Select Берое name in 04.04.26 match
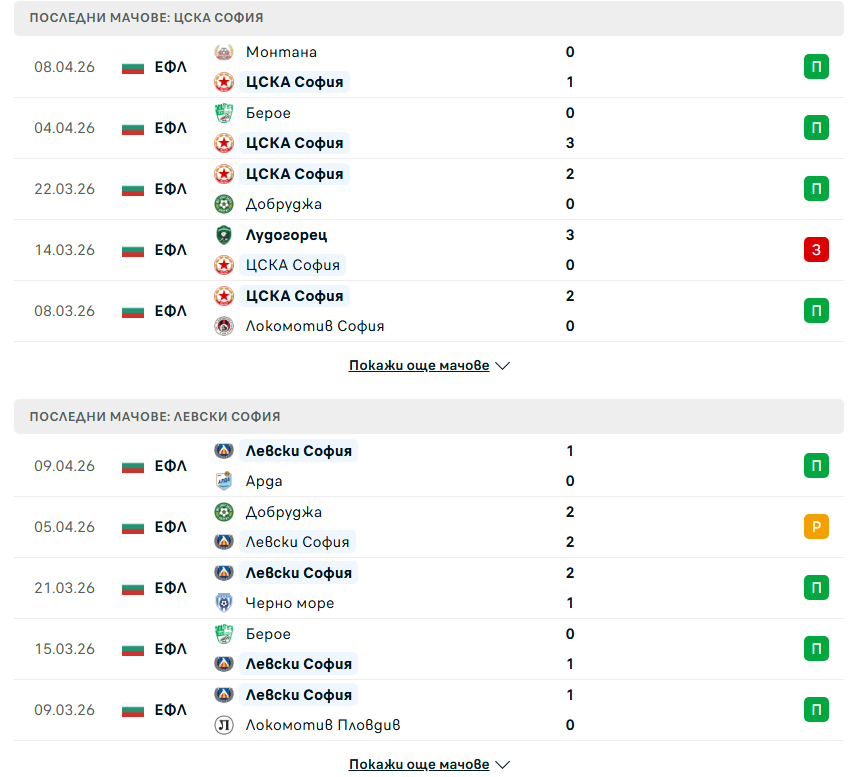 (x=268, y=113)
